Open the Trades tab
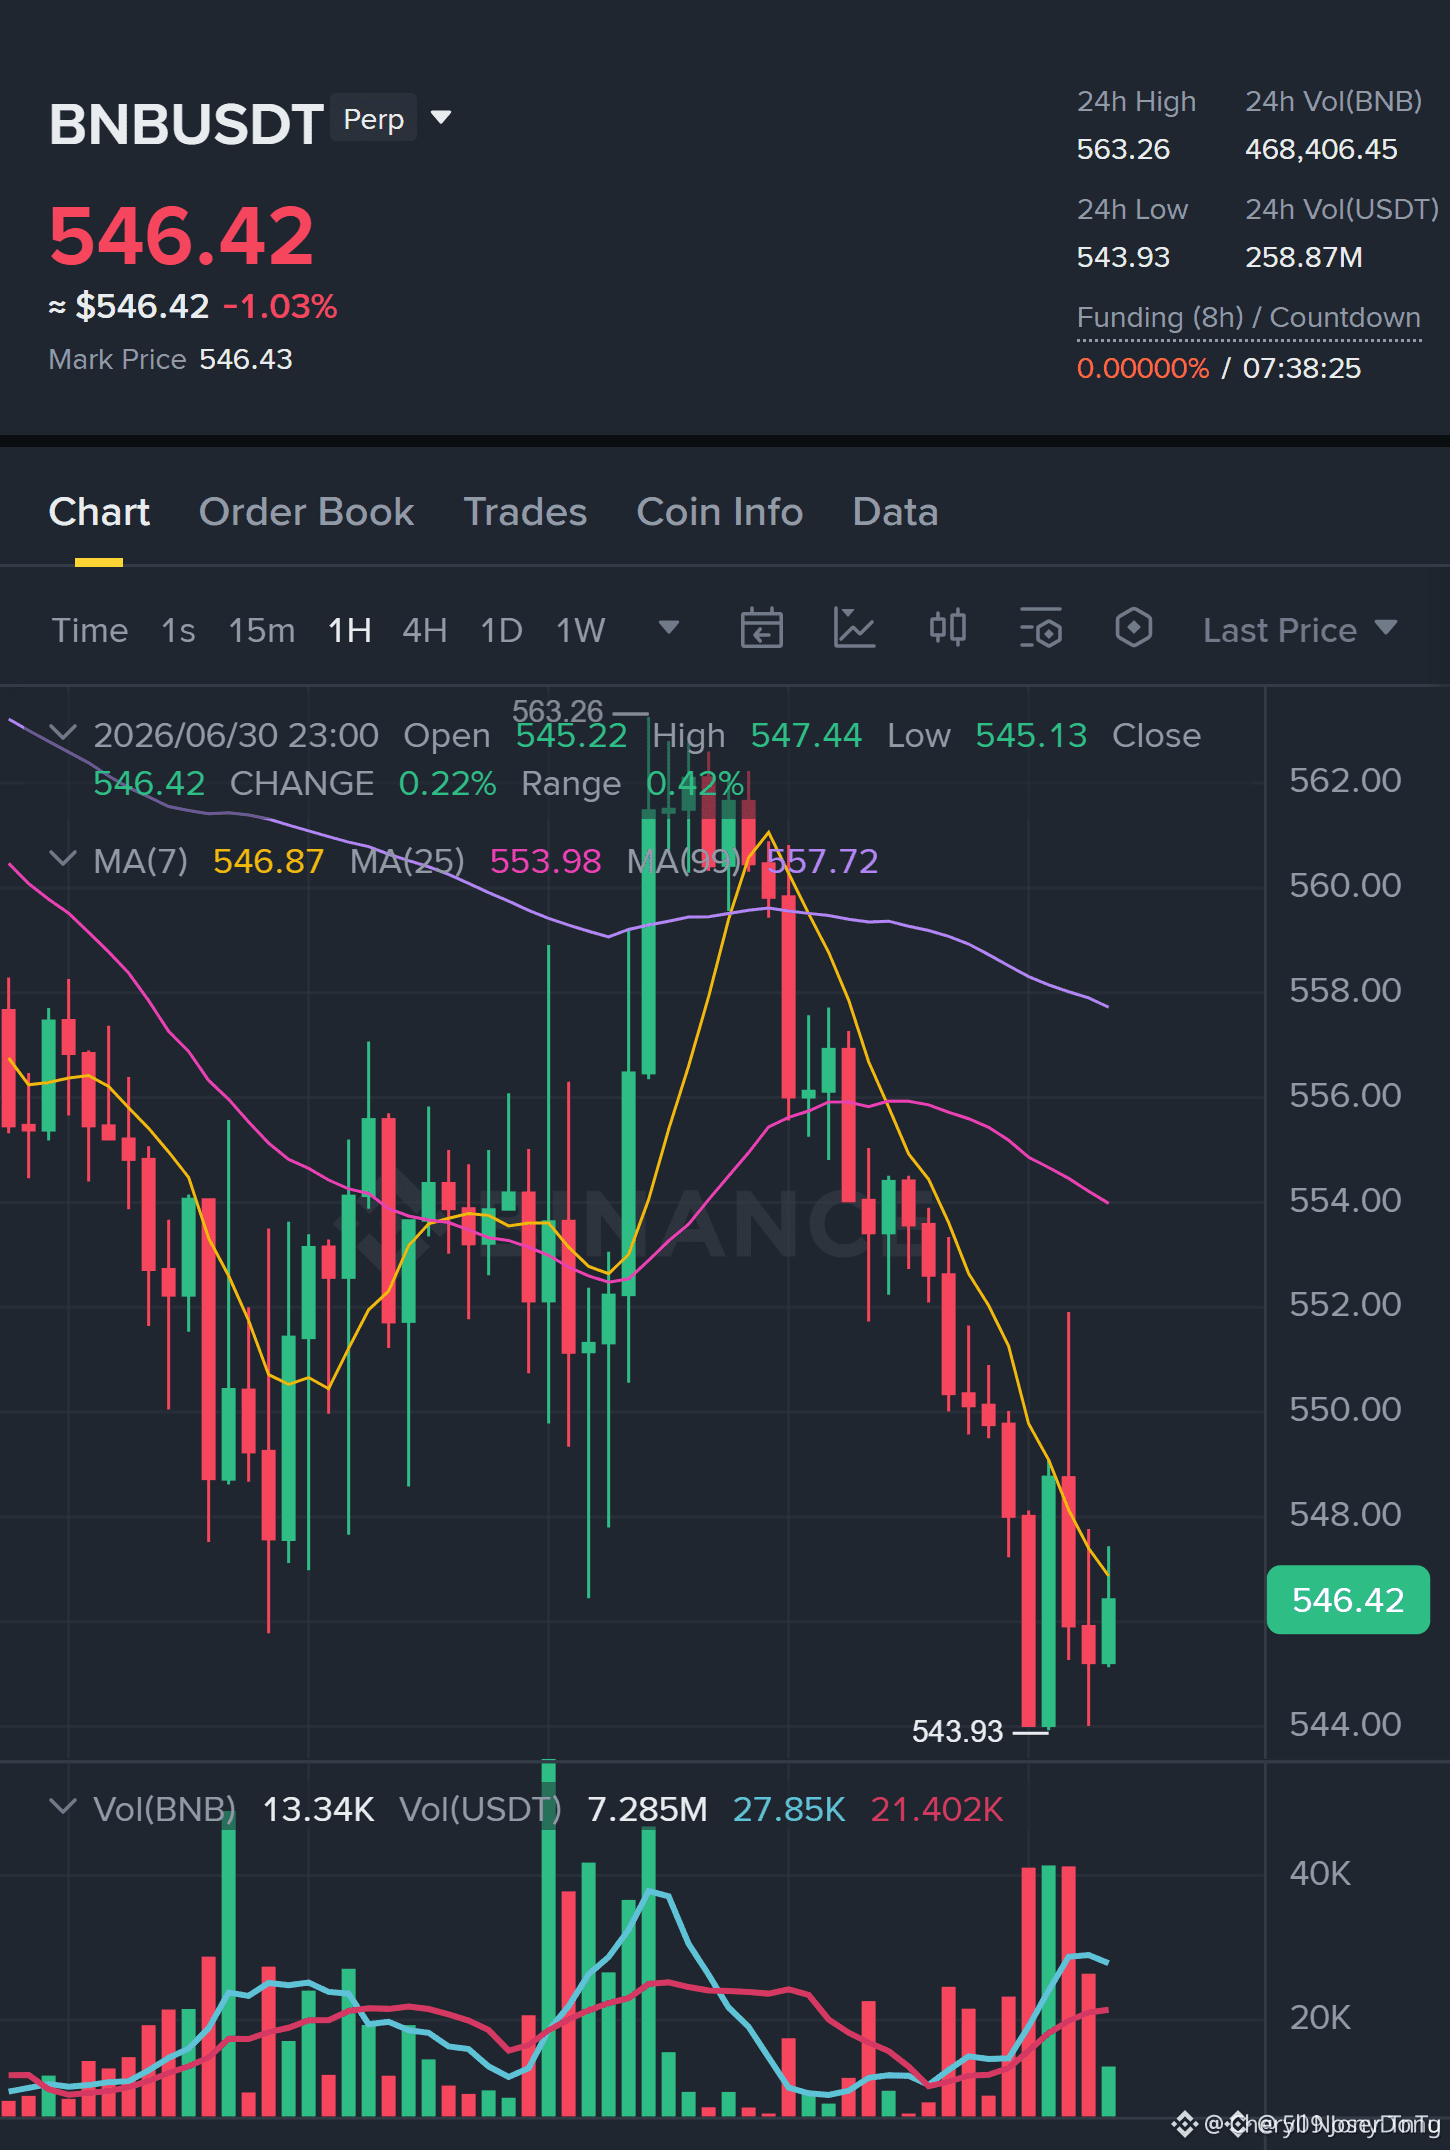This screenshot has width=1450, height=2150. tap(525, 512)
